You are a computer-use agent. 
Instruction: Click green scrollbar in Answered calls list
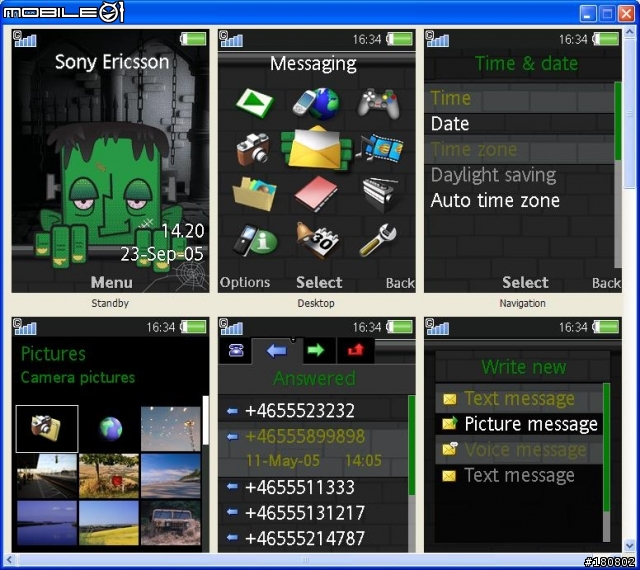click(x=411, y=445)
